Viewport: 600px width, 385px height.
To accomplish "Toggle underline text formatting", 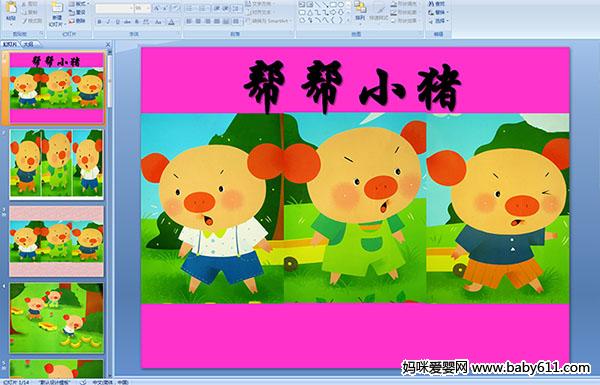I will coord(118,22).
